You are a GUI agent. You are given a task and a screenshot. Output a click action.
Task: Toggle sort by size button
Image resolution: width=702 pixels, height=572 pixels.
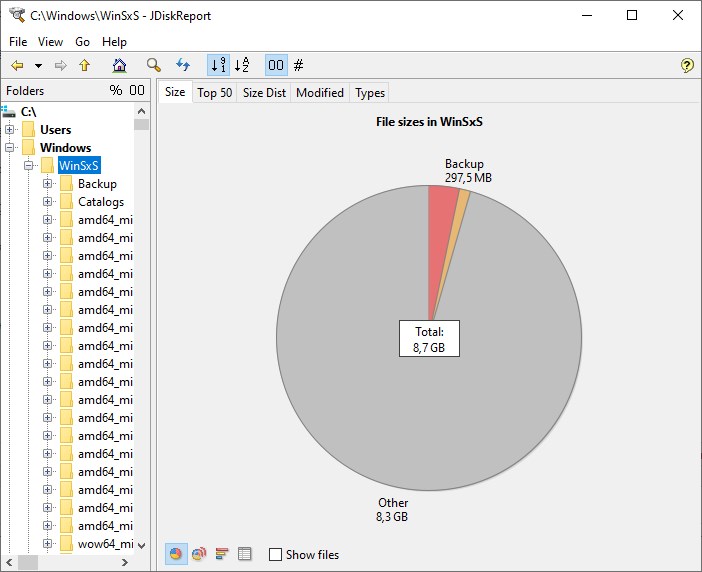(218, 66)
